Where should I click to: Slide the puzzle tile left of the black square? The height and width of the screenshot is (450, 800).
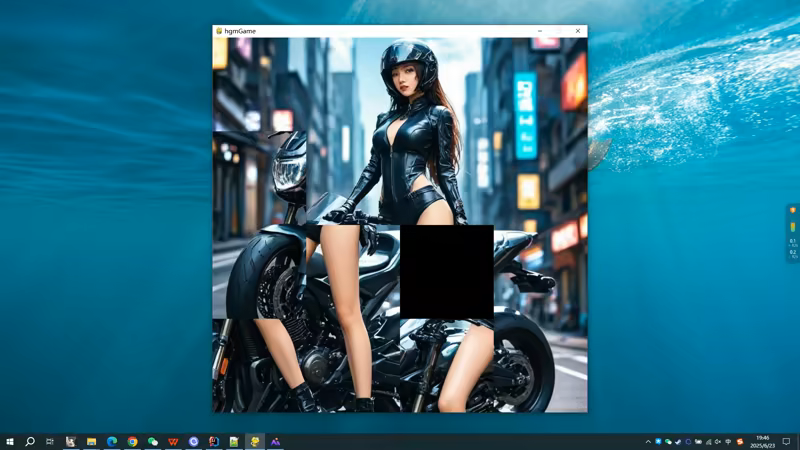[353, 272]
